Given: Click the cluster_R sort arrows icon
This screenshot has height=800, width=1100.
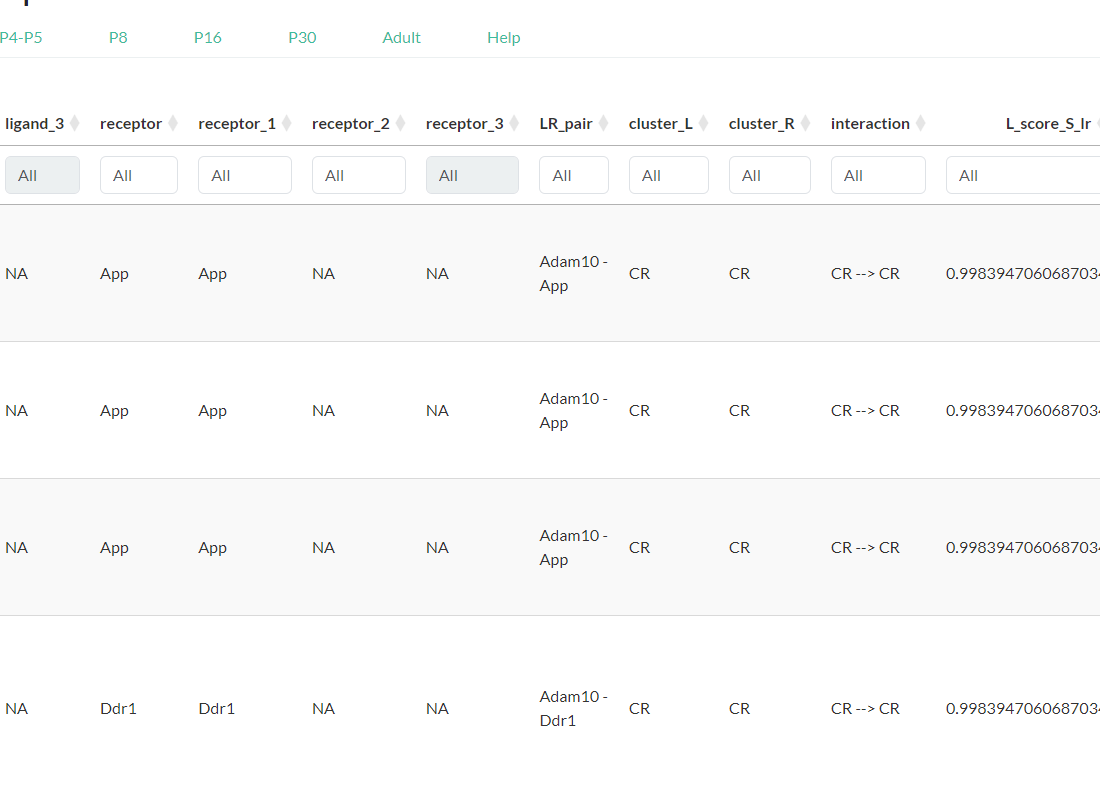Looking at the screenshot, I should click(x=805, y=124).
